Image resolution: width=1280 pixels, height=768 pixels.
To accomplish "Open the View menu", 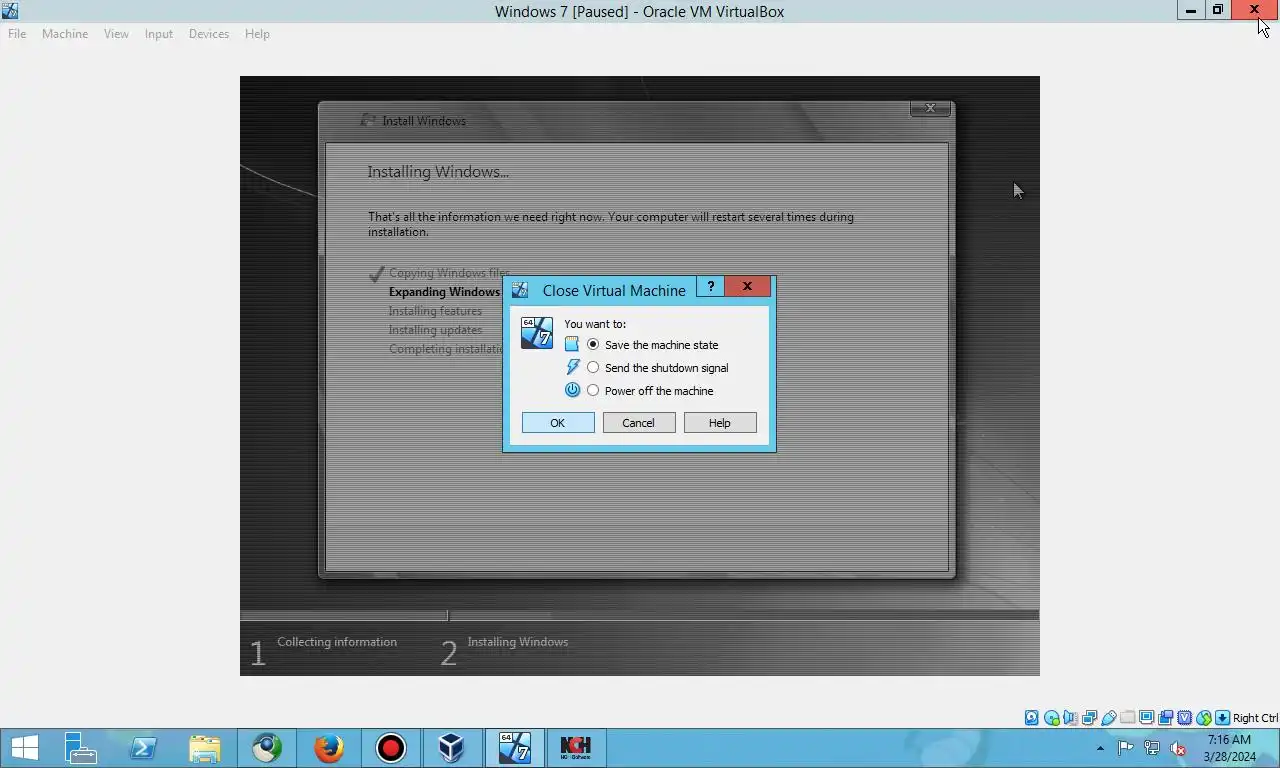I will click(116, 33).
